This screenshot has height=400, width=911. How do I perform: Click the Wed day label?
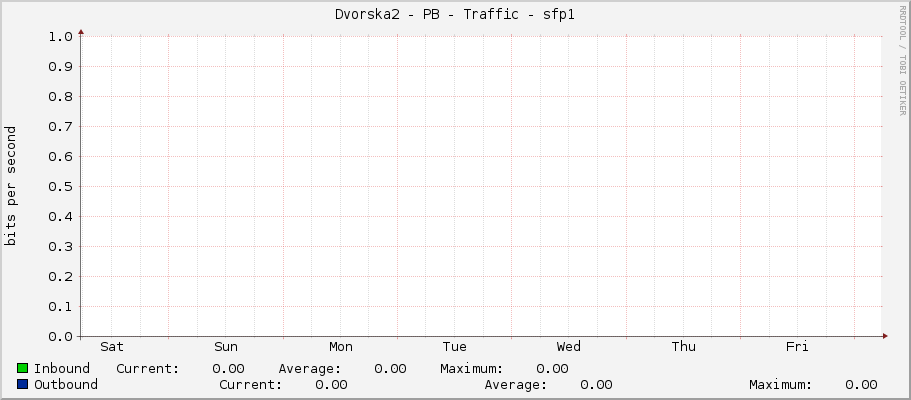tap(568, 347)
